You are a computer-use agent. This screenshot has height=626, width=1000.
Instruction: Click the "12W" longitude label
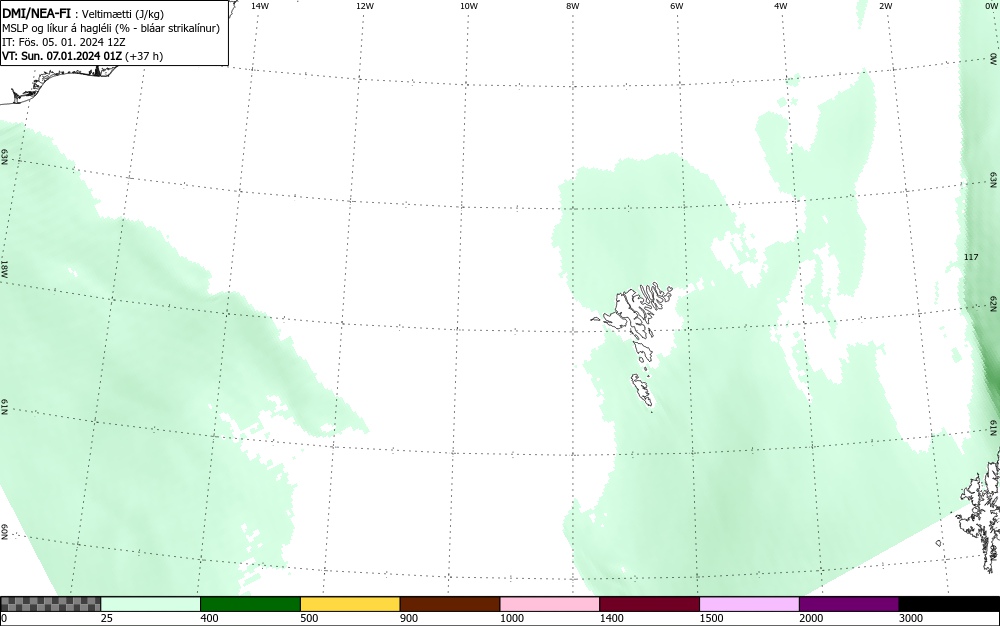365,6
